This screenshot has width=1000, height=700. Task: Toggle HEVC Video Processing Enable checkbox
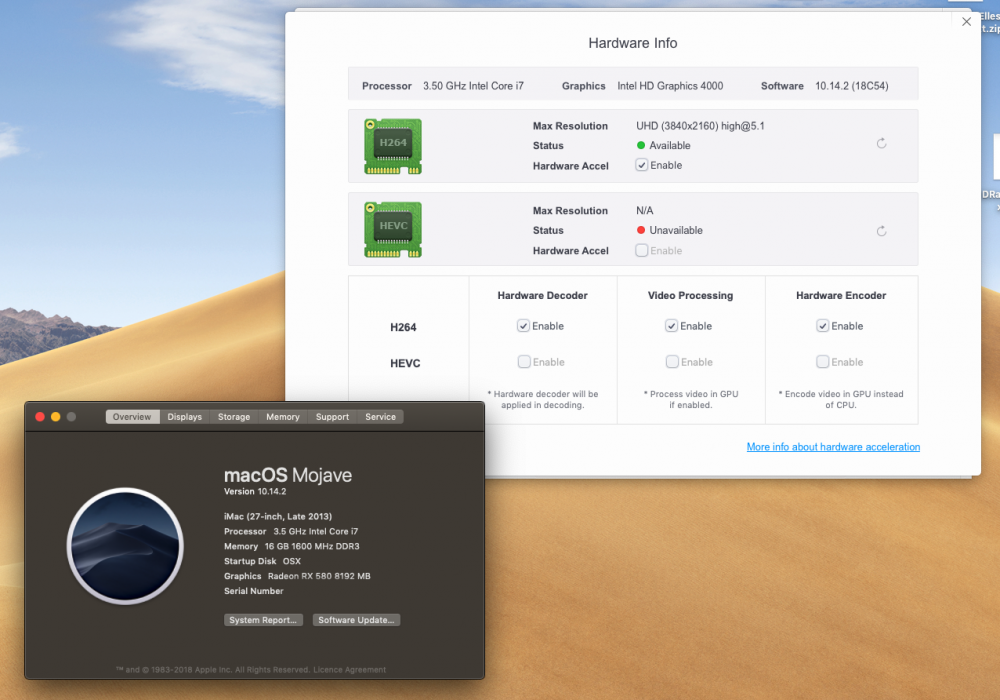point(672,361)
